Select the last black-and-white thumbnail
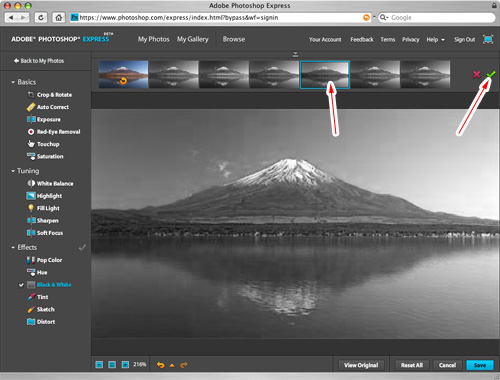 425,74
